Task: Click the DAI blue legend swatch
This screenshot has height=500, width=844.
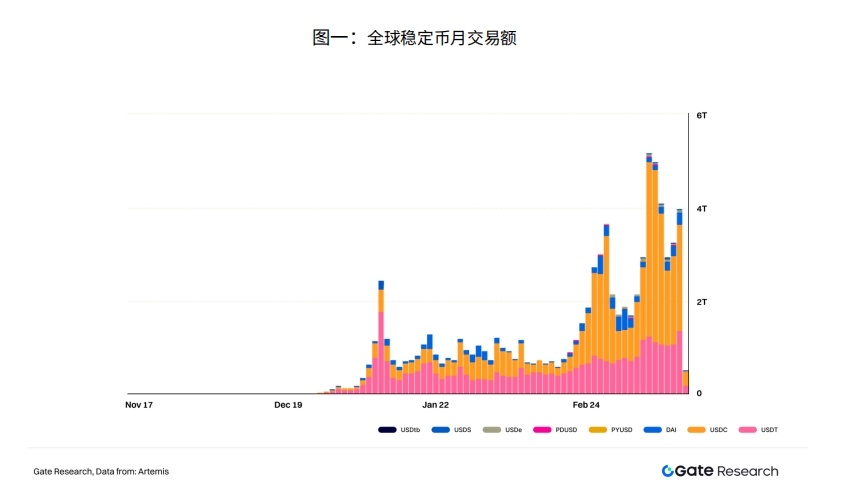Action: pos(652,429)
